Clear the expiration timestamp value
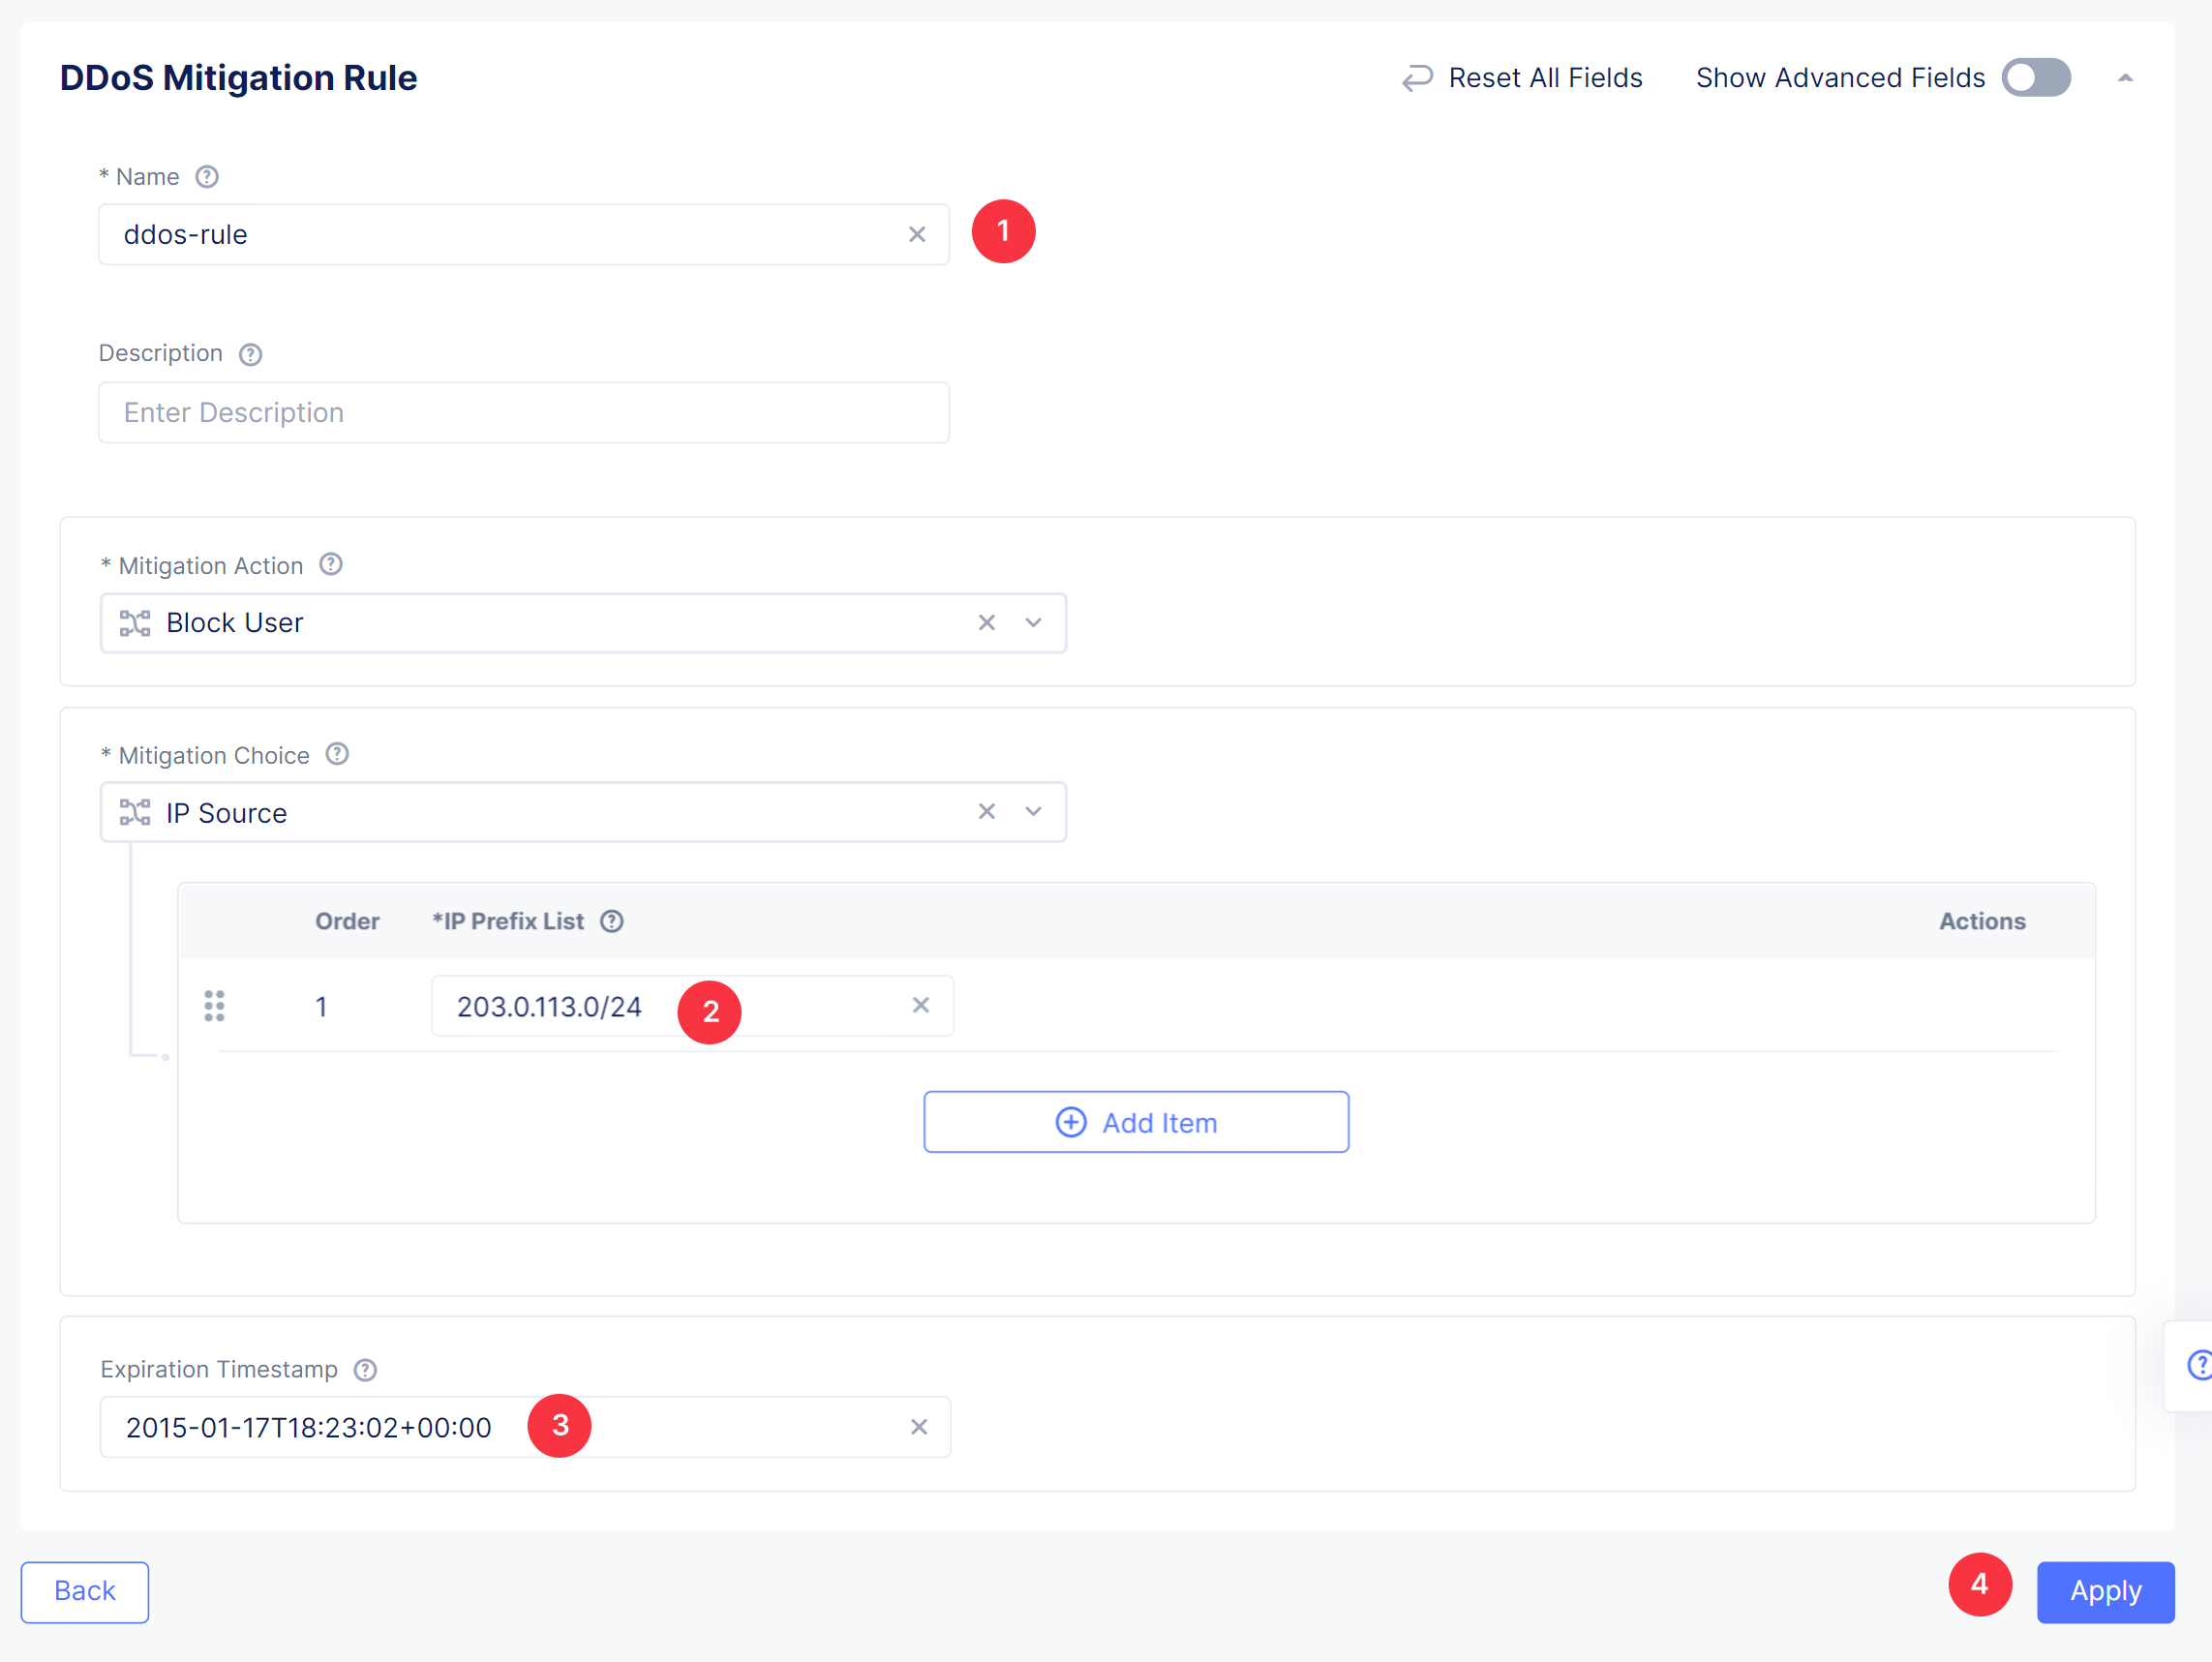Viewport: 2212px width, 1662px height. (x=918, y=1427)
